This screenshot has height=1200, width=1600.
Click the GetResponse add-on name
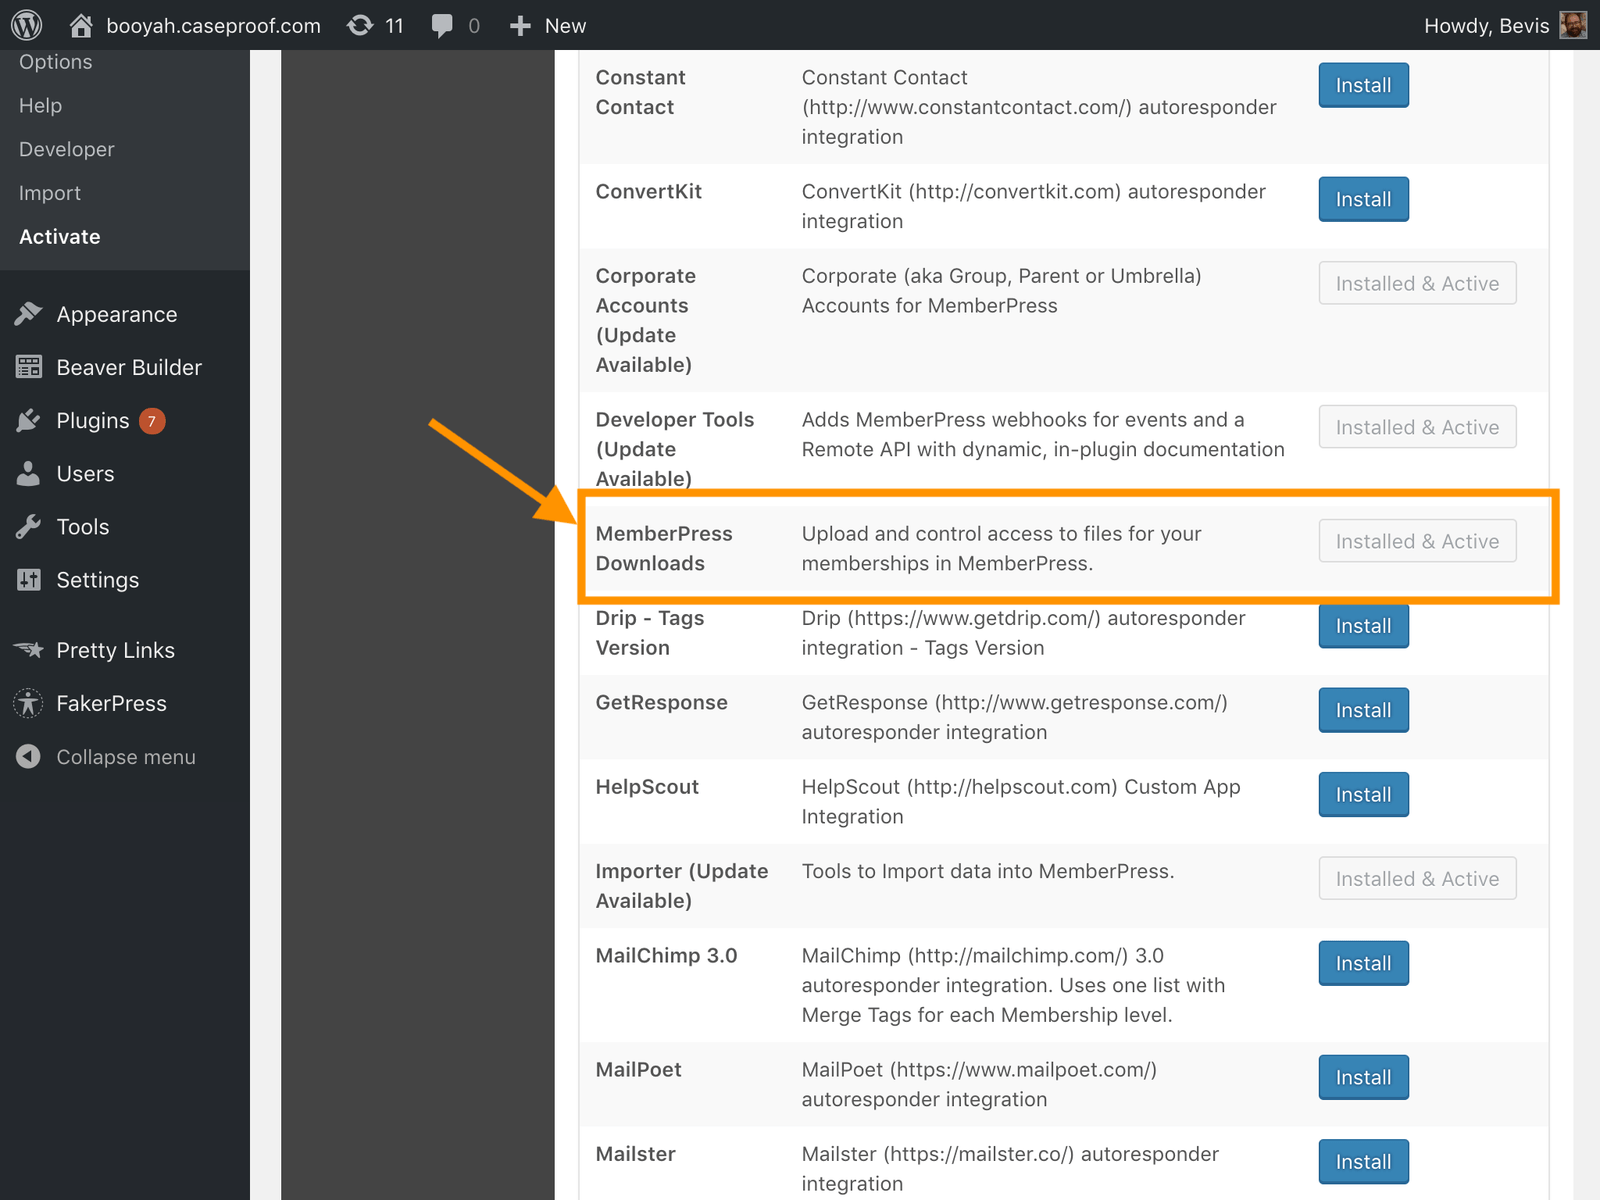661,703
